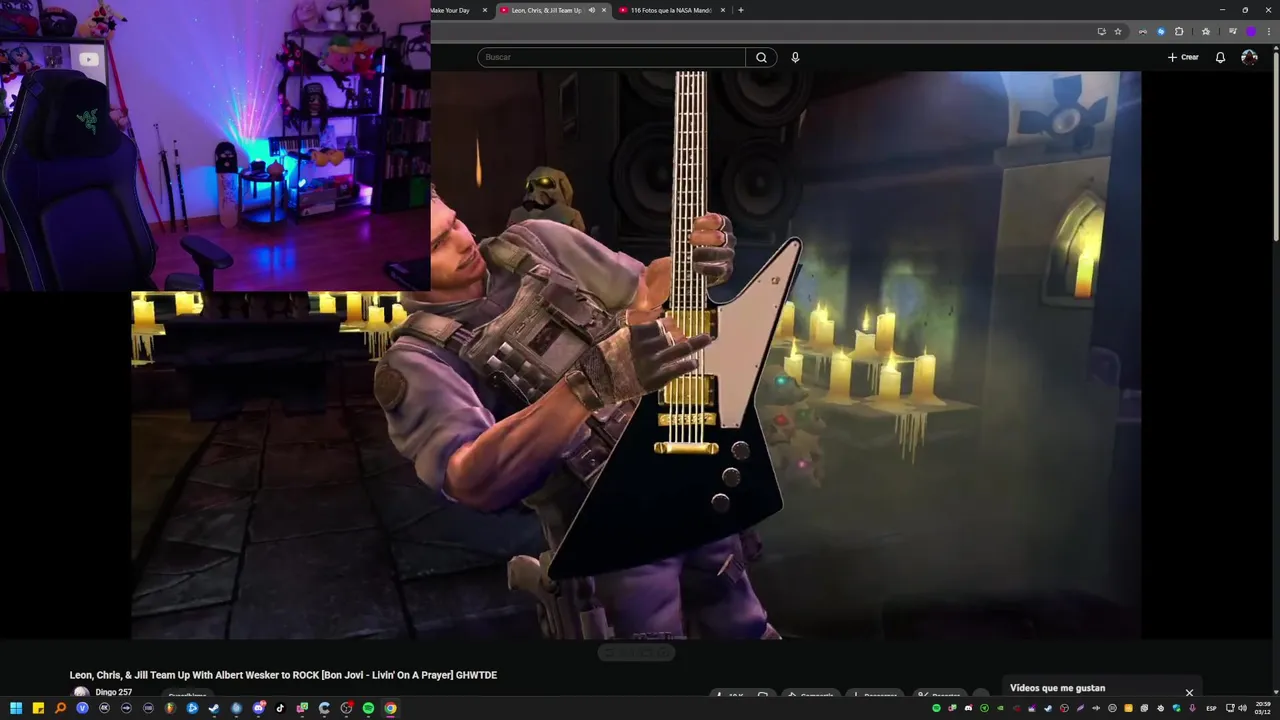Open a new browser tab
Image resolution: width=1280 pixels, height=720 pixels.
click(740, 10)
